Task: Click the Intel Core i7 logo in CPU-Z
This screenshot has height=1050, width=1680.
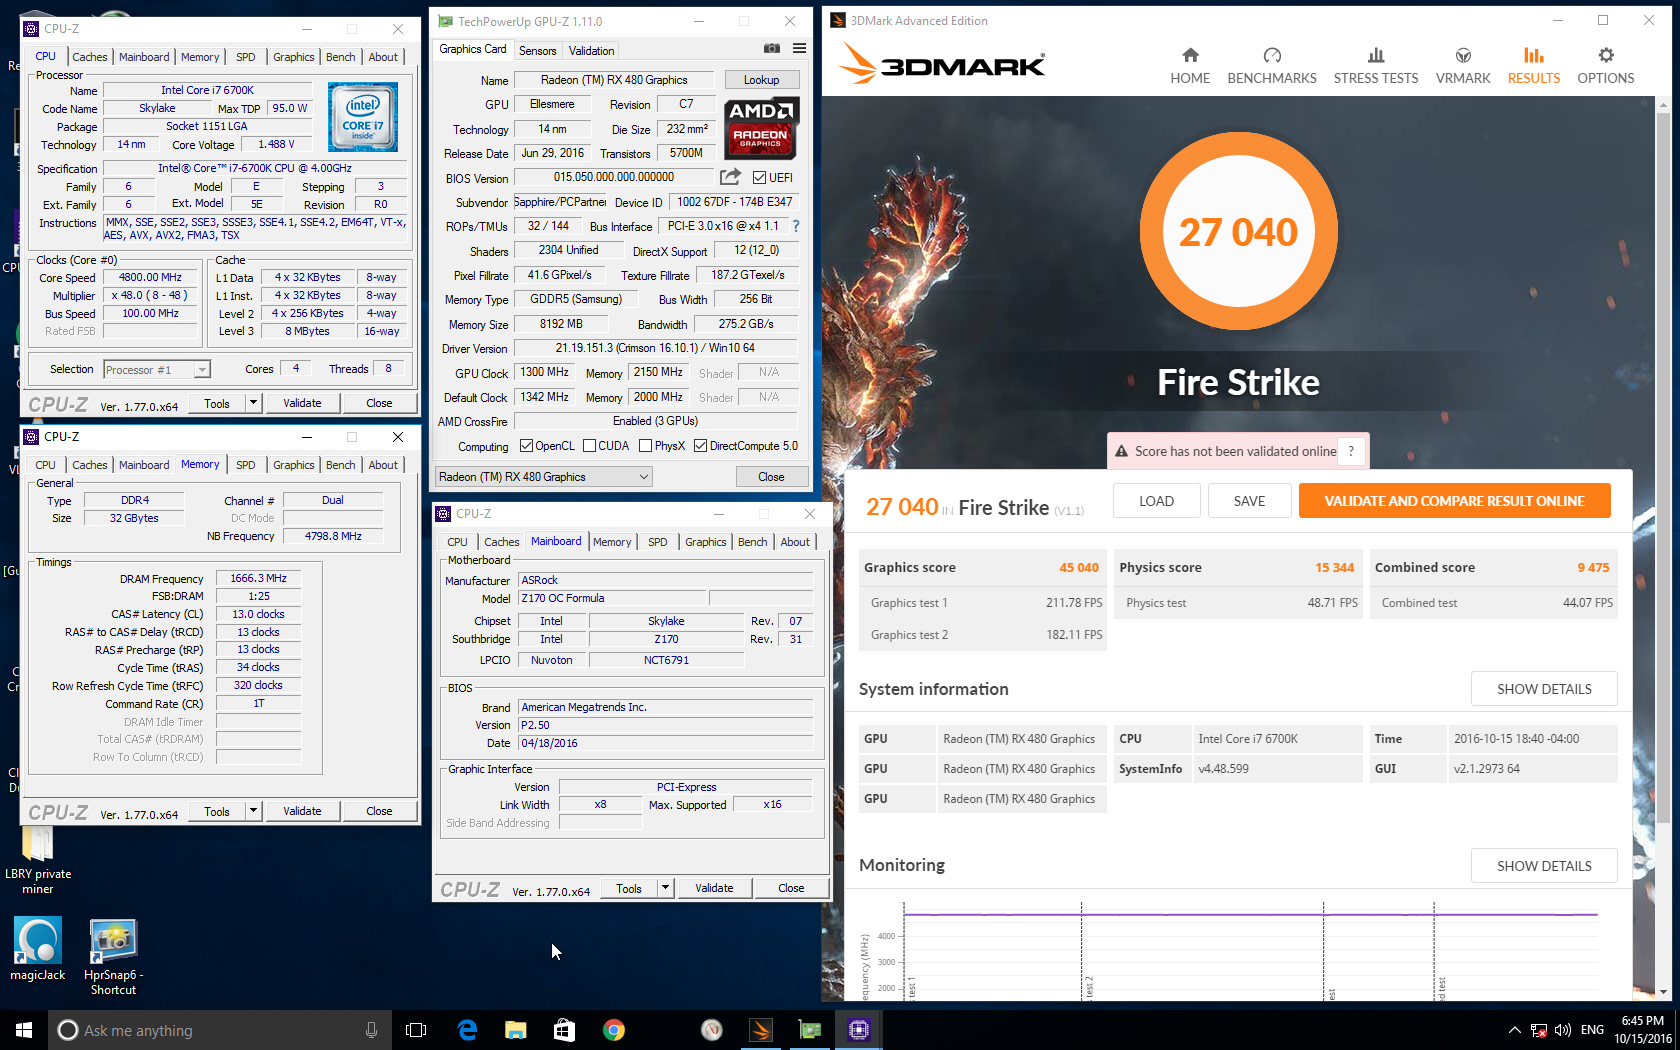Action: [363, 117]
